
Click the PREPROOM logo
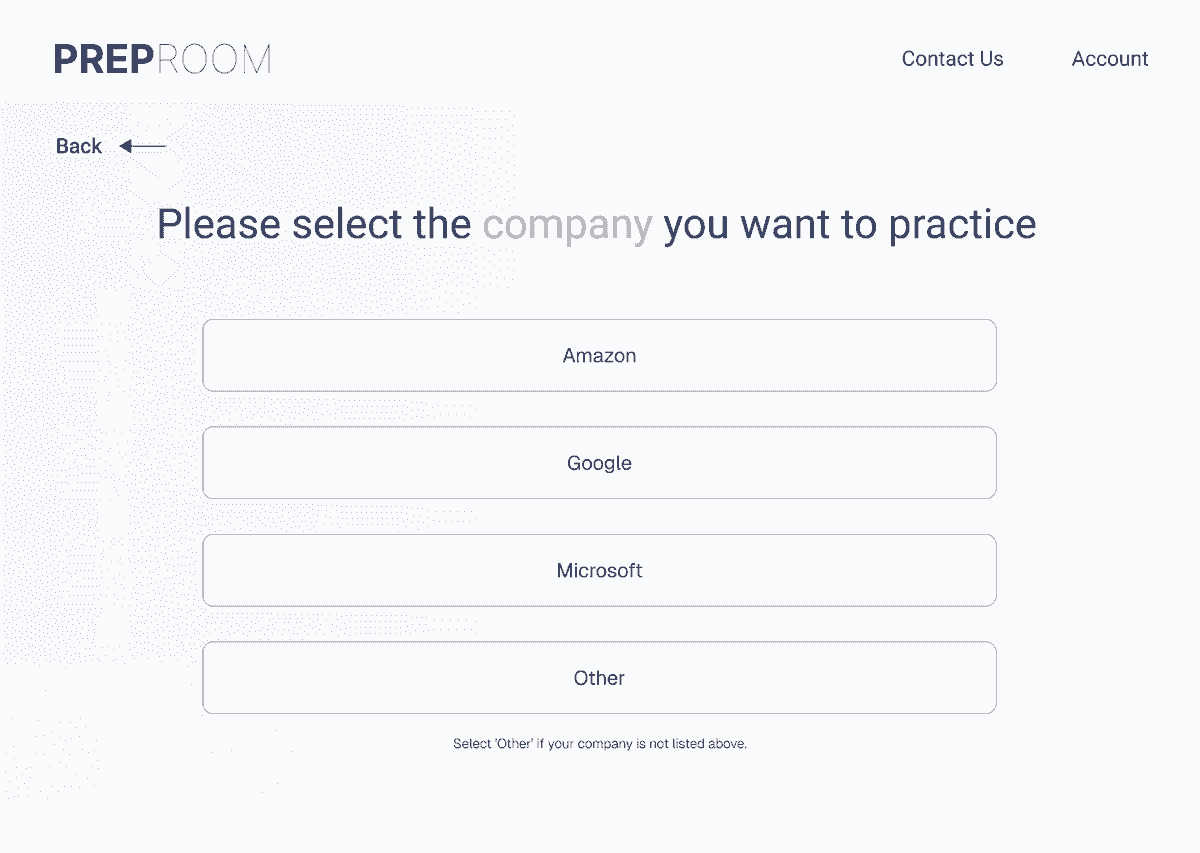162,59
